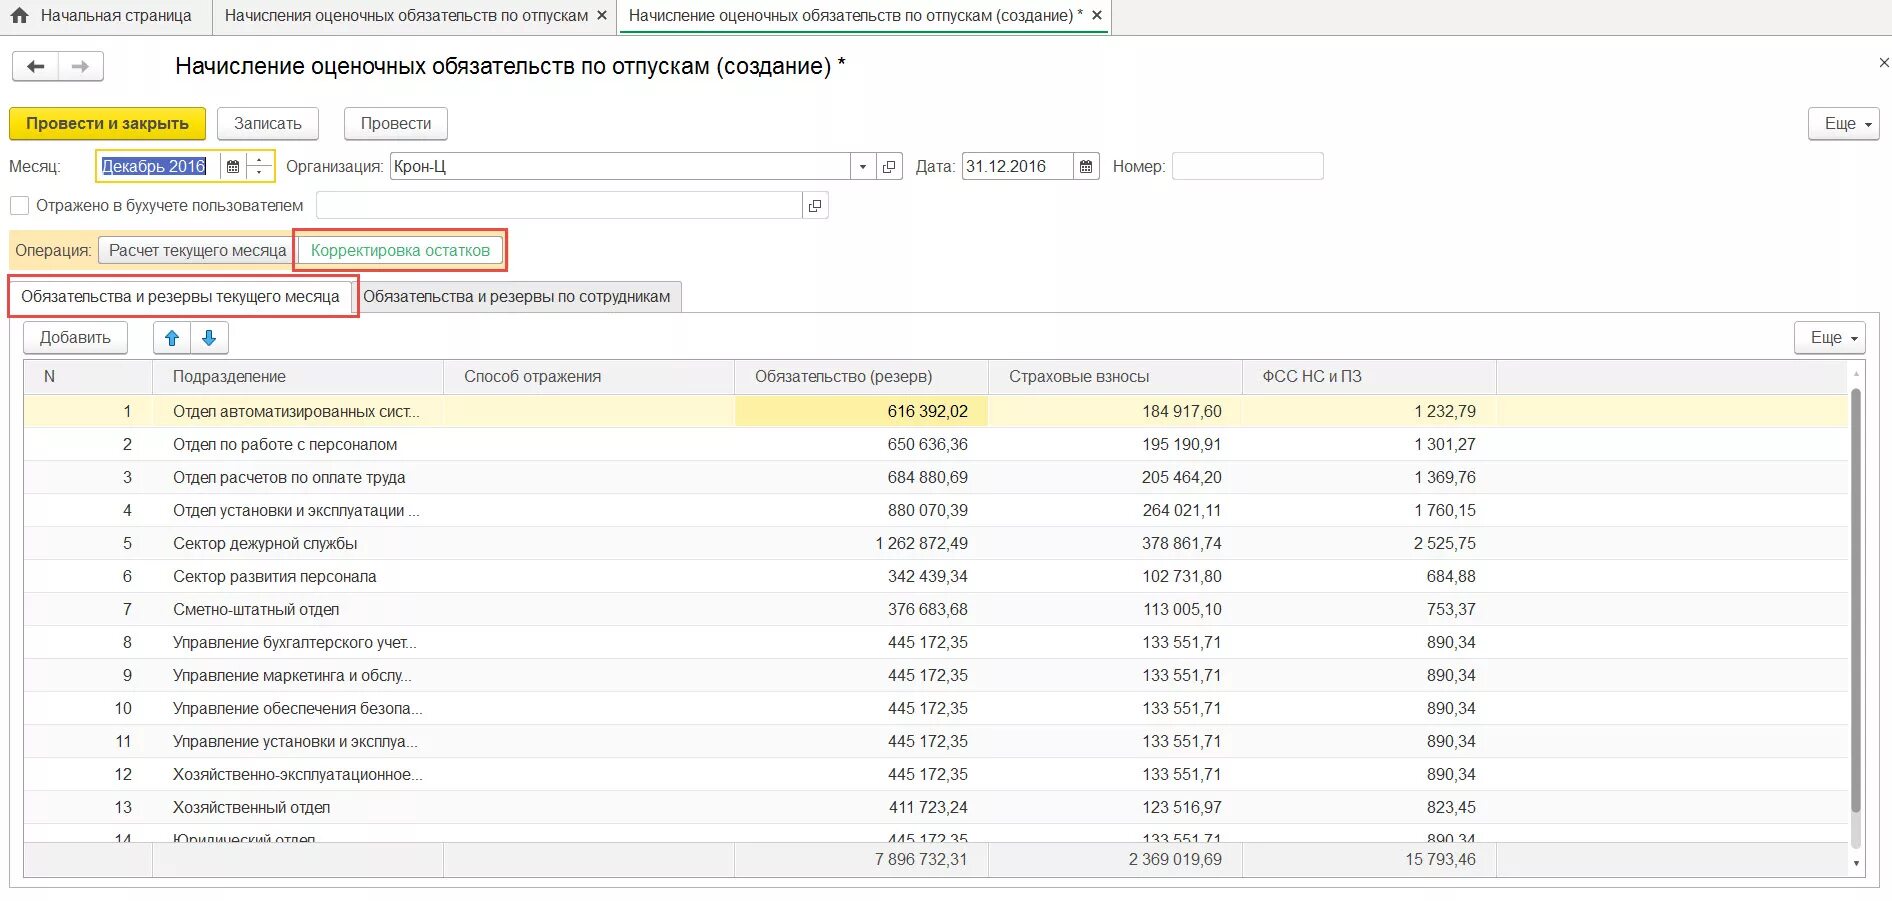Select Расчет текущего месяца operation

tap(197, 250)
